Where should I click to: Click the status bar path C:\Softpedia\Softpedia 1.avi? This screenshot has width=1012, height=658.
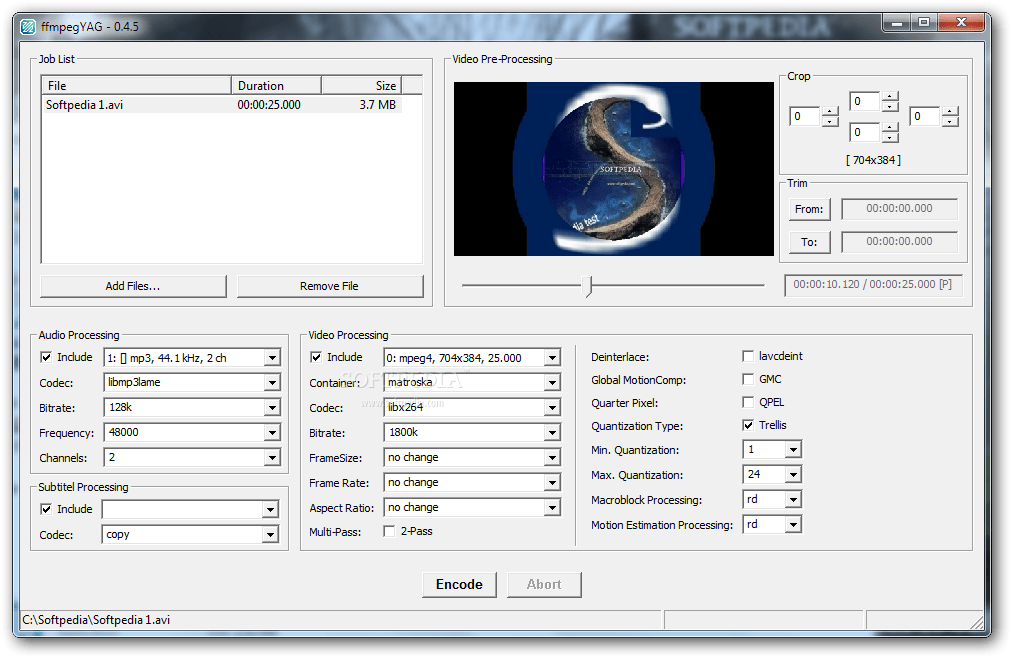point(96,621)
